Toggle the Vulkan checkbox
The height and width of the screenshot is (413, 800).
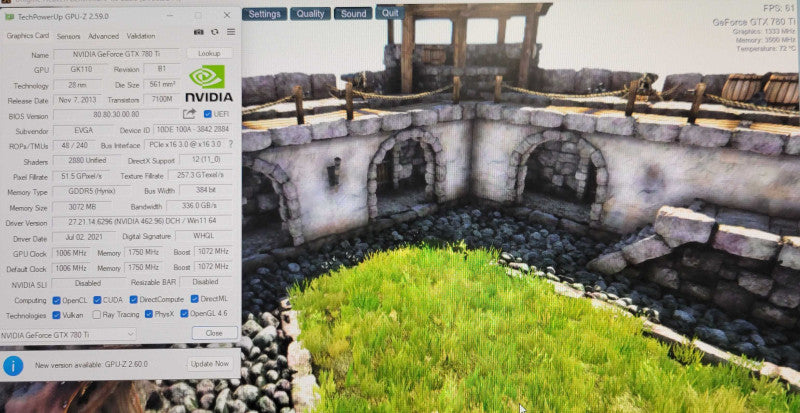(x=56, y=315)
